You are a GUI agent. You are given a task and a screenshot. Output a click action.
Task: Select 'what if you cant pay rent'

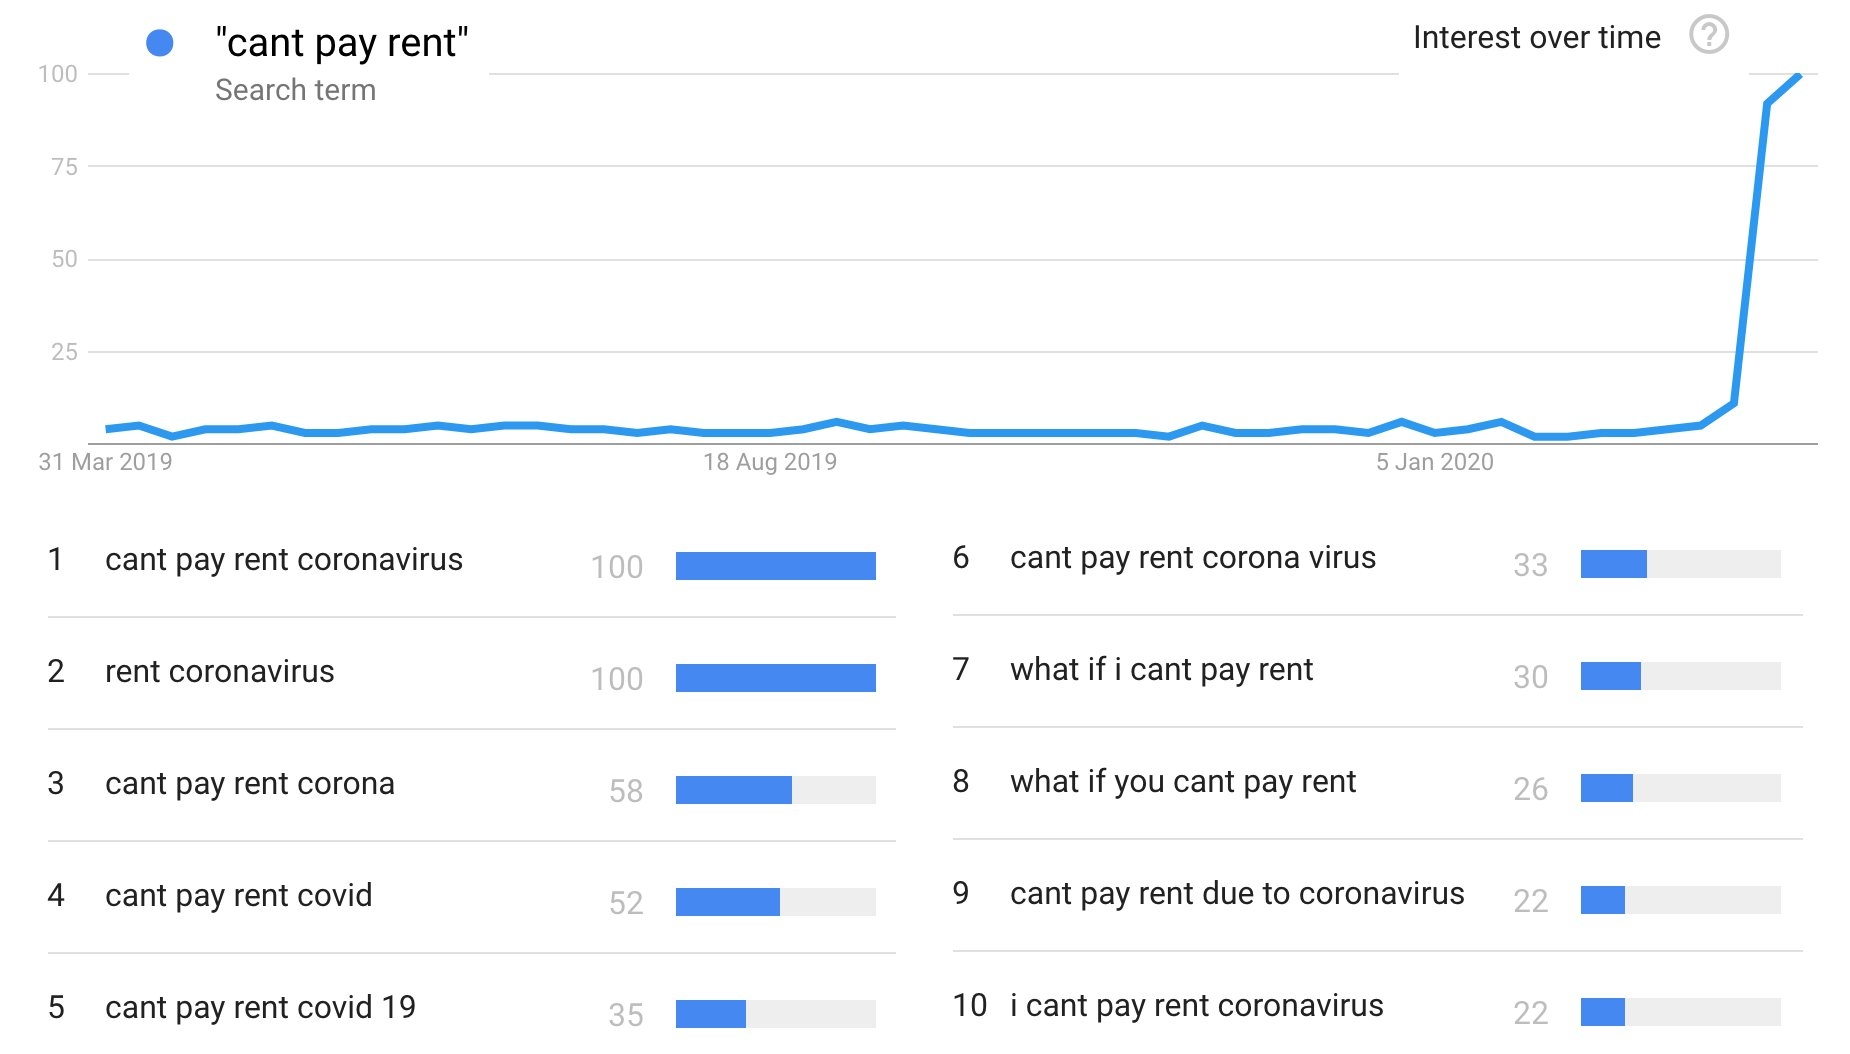click(x=1183, y=782)
